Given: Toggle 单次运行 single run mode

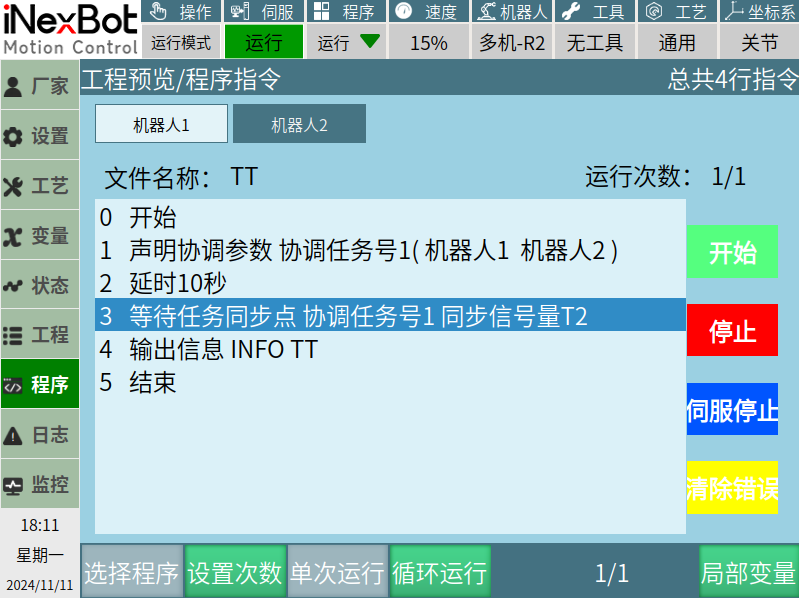Looking at the screenshot, I should (x=337, y=573).
